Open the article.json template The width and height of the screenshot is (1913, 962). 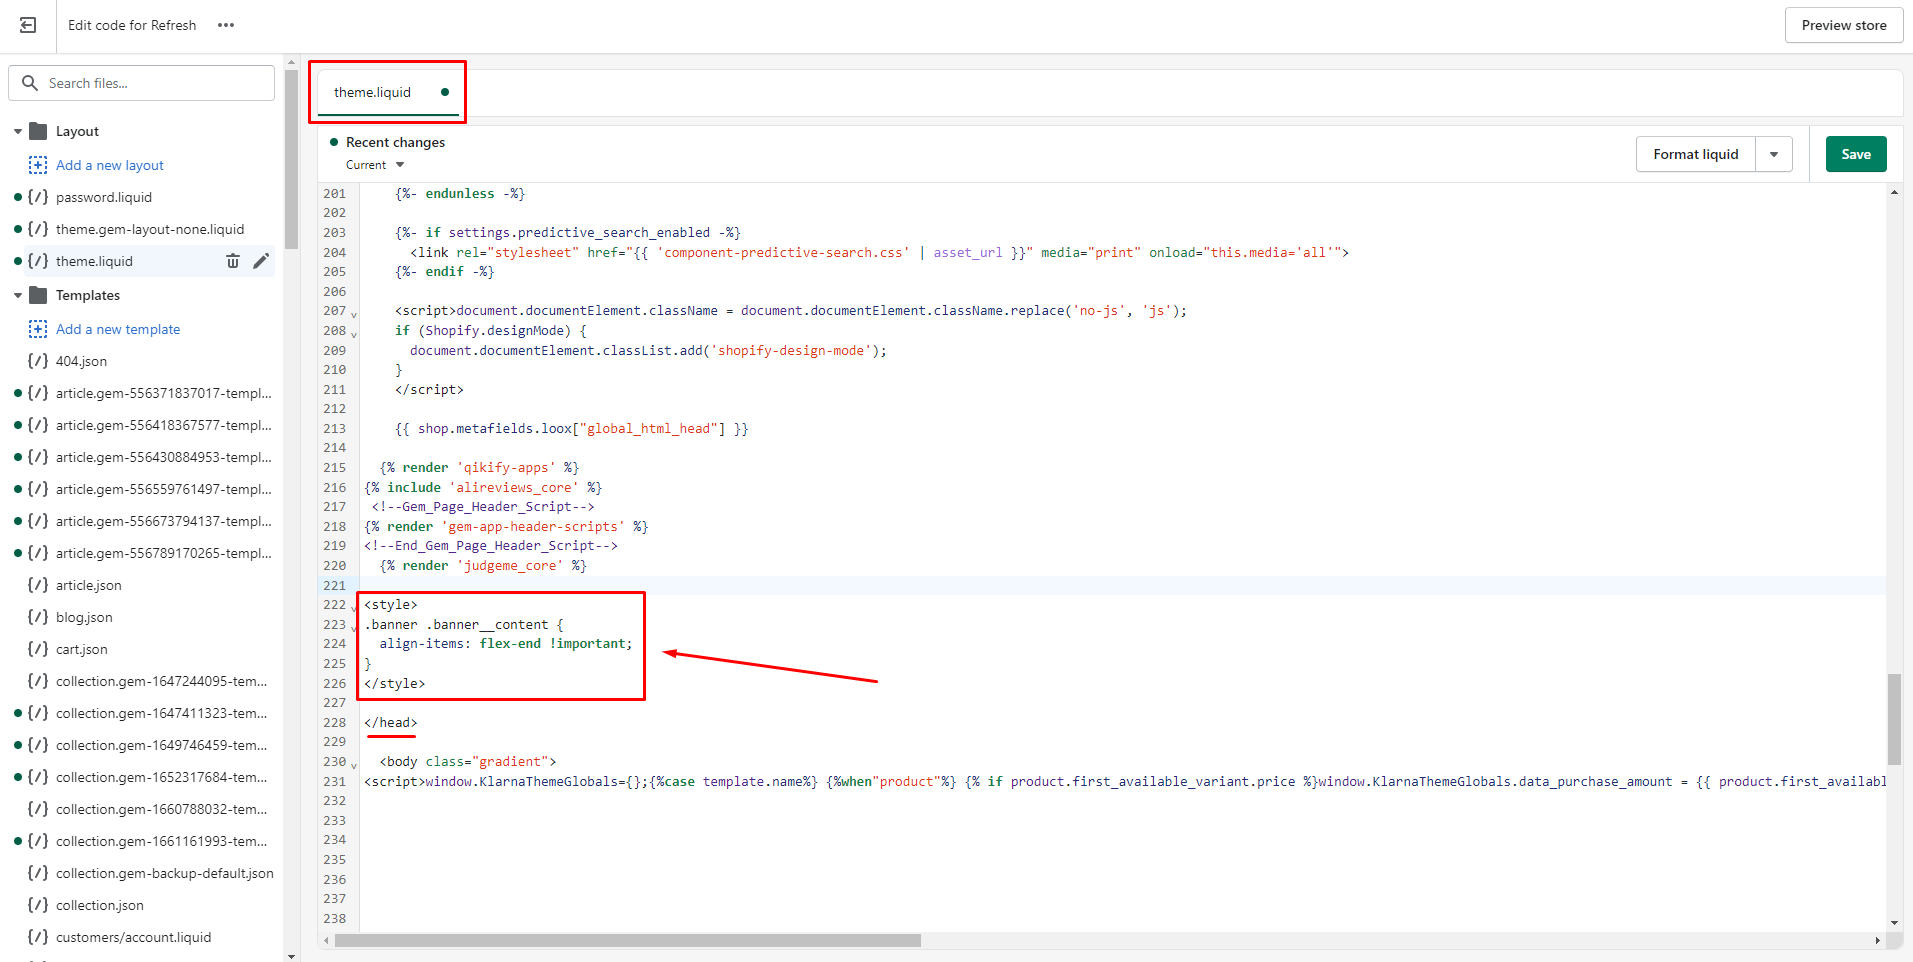[x=89, y=585]
